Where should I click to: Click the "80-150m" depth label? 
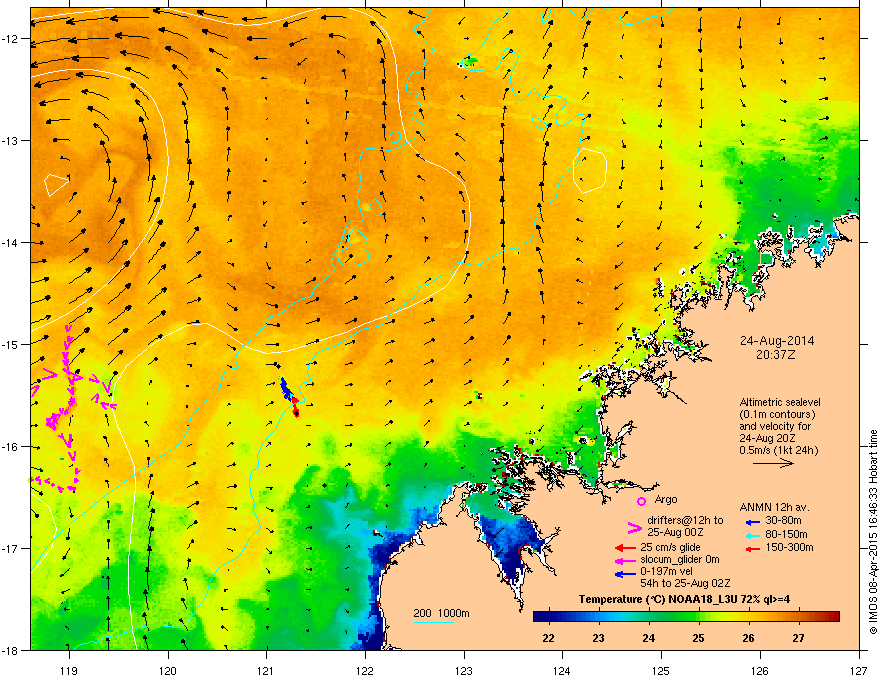(x=786, y=534)
